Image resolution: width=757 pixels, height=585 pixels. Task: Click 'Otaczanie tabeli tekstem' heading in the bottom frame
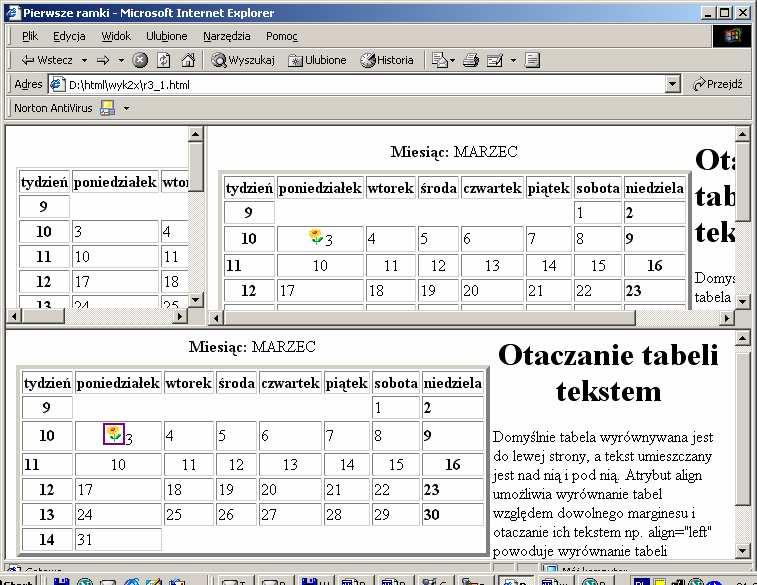pos(608,373)
